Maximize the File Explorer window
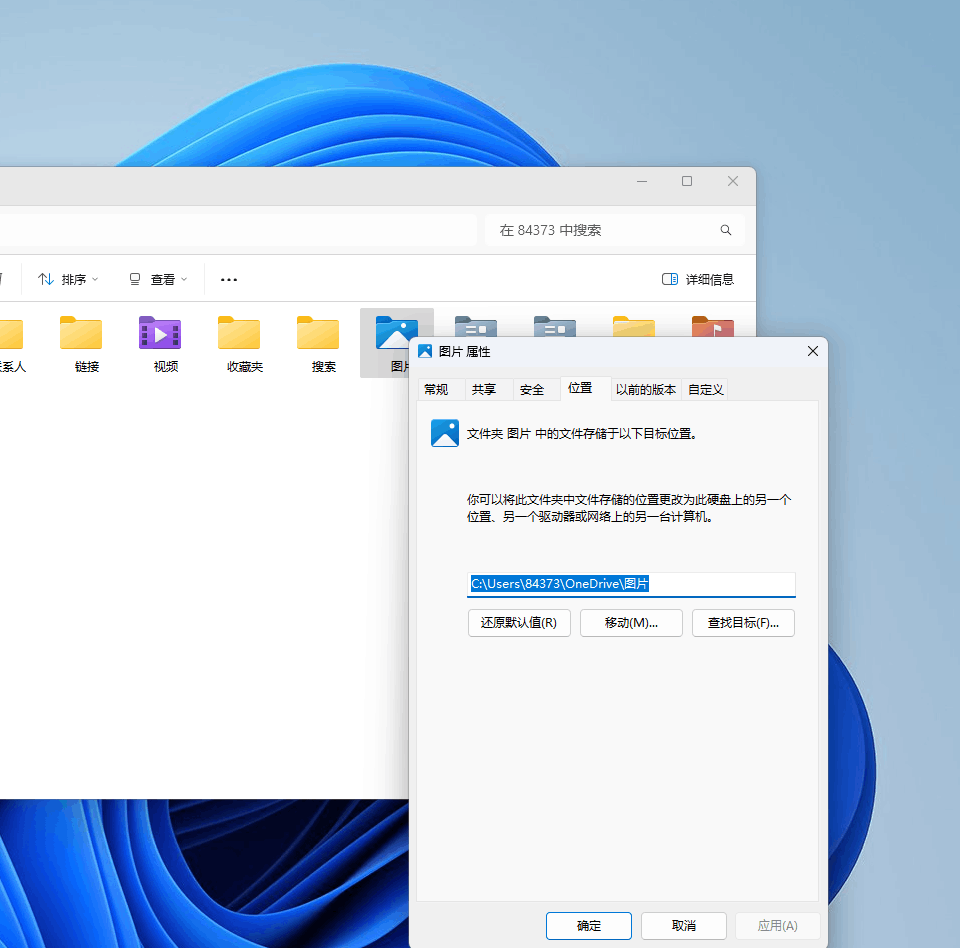The image size is (960, 948). (687, 181)
